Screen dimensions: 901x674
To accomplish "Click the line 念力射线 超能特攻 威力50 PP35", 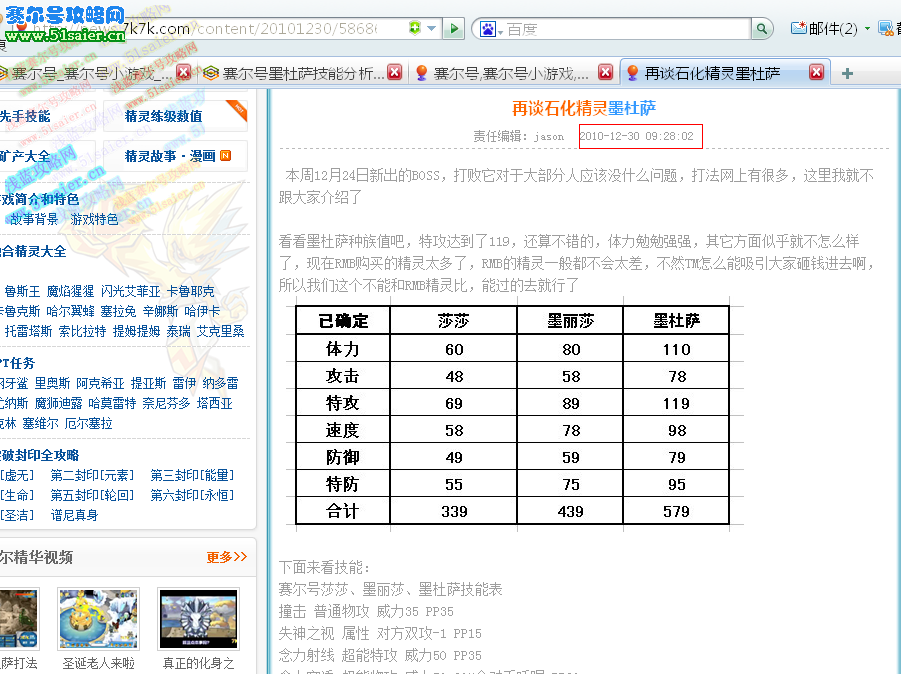I will coord(380,655).
